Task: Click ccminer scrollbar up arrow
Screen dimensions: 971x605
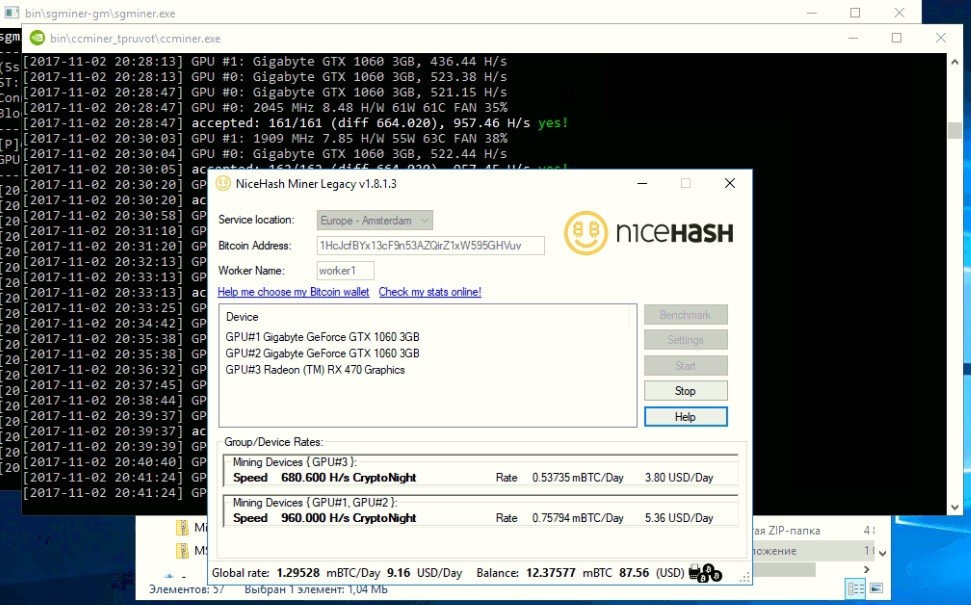Action: 954,62
